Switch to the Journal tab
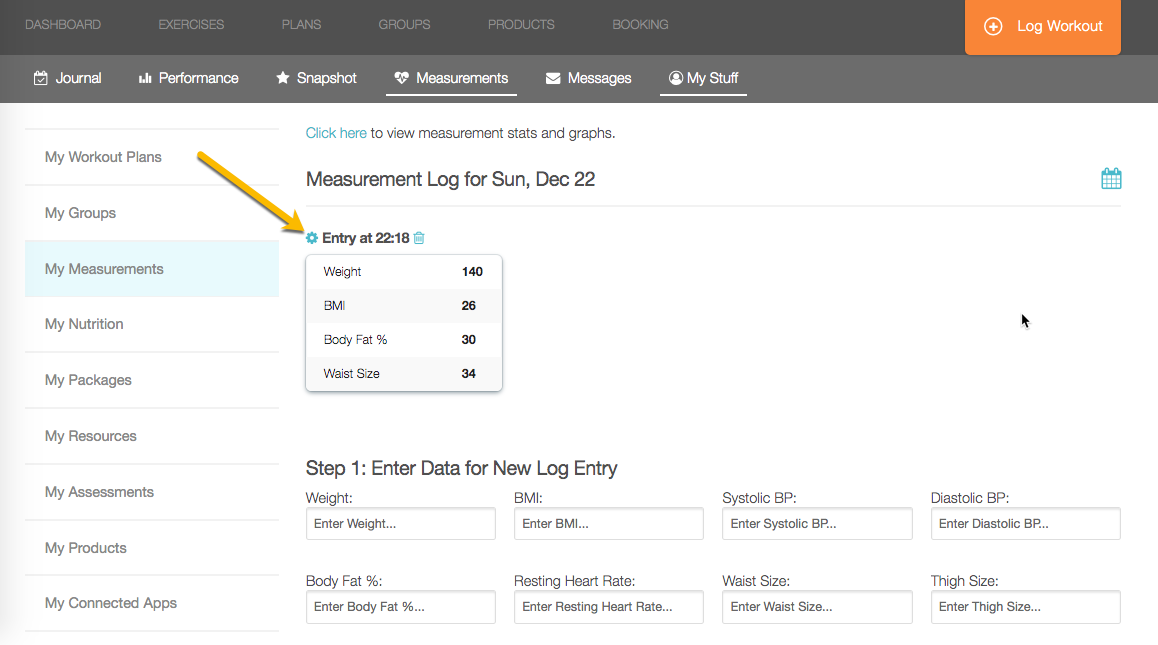The image size is (1158, 645). [68, 78]
